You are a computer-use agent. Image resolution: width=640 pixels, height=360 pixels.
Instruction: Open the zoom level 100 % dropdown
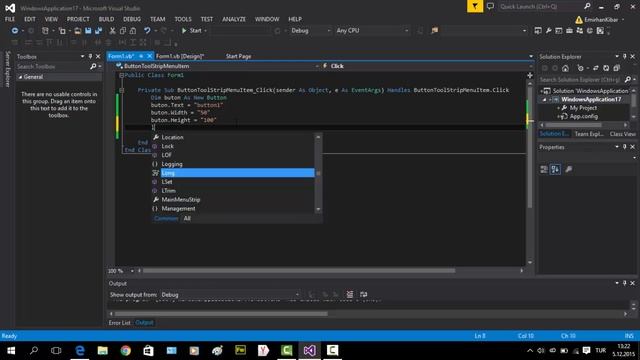tap(132, 271)
